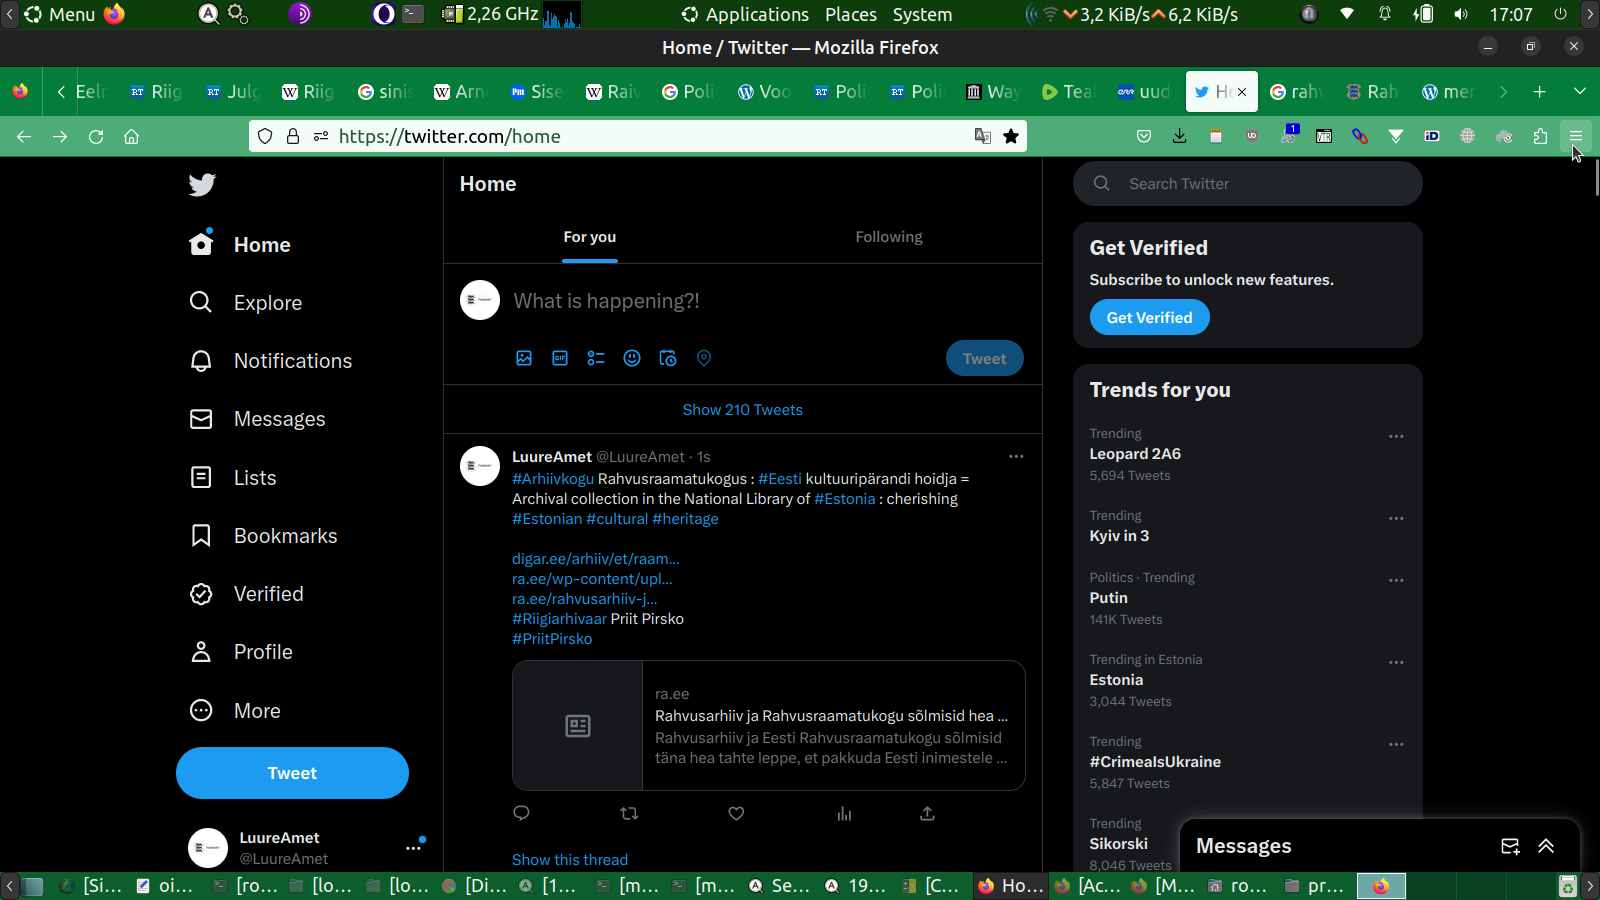The image size is (1600, 900).
Task: Open options for the Estonia trend
Action: pos(1396,662)
